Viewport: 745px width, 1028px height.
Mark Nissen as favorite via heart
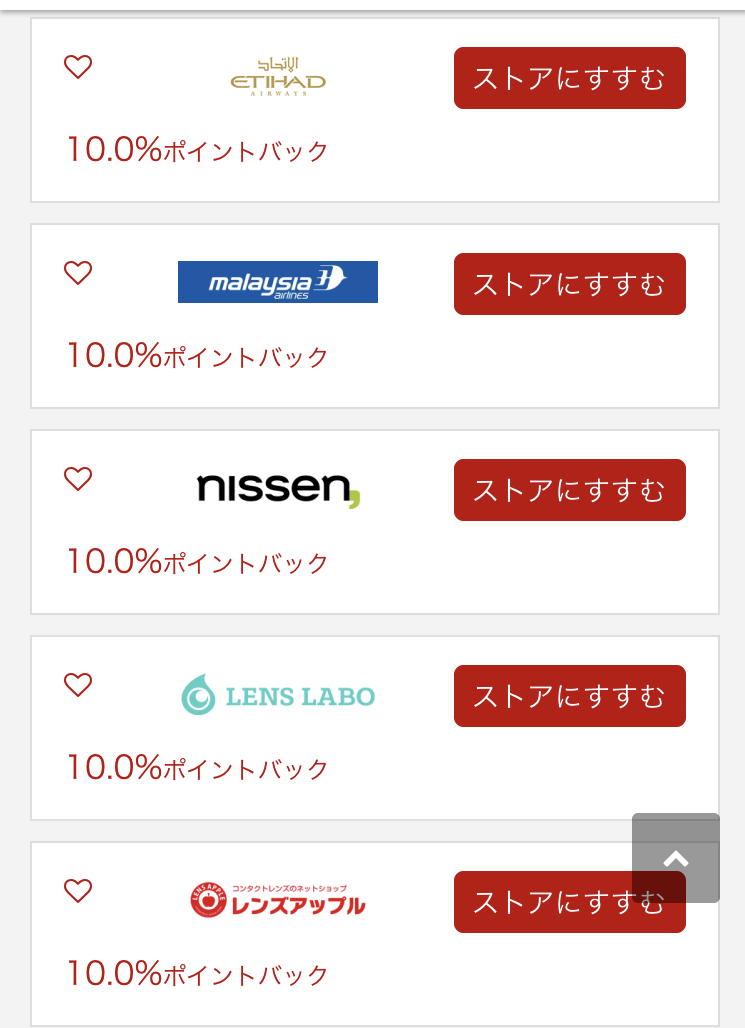pos(77,478)
